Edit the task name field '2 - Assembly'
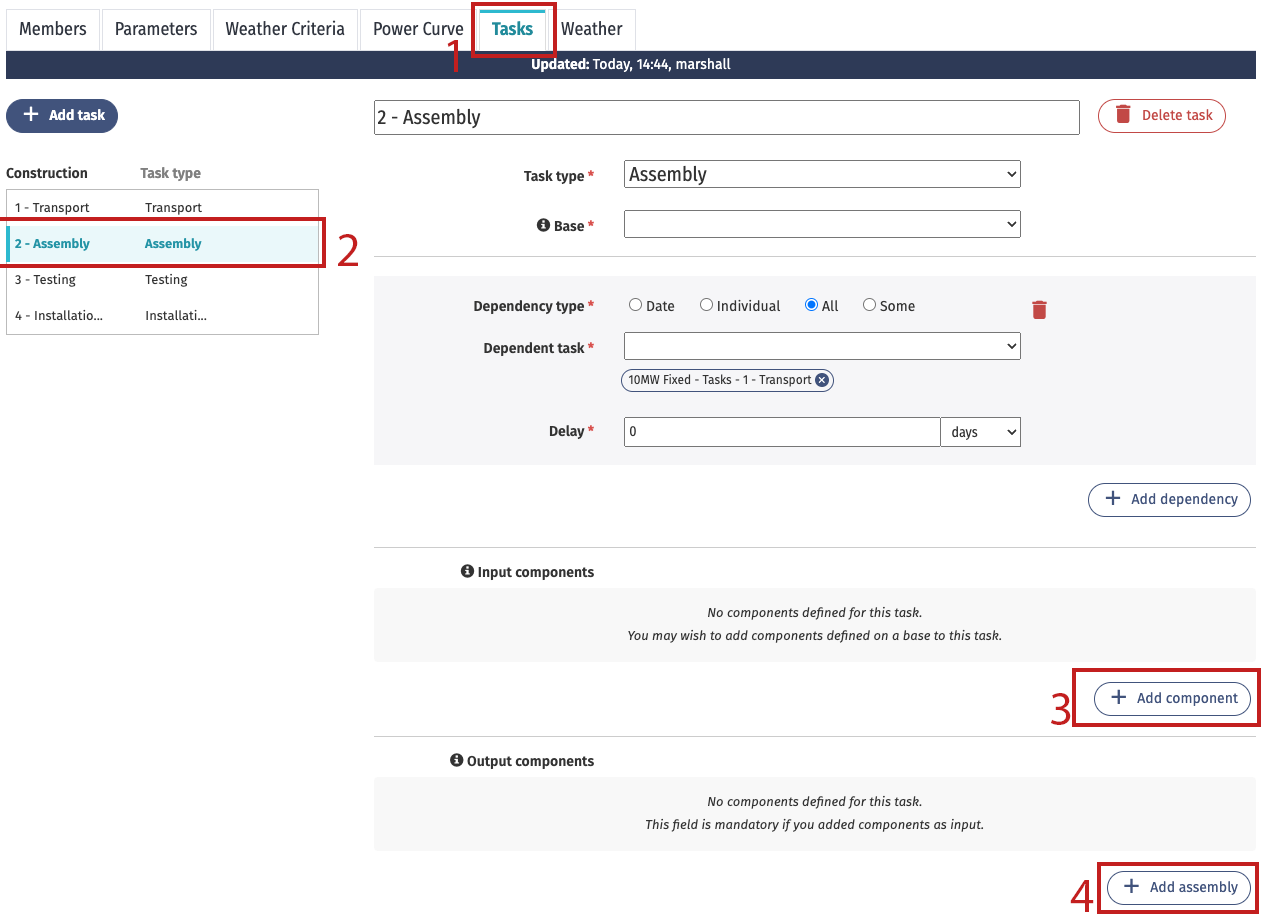The width and height of the screenshot is (1264, 918). 727,117
